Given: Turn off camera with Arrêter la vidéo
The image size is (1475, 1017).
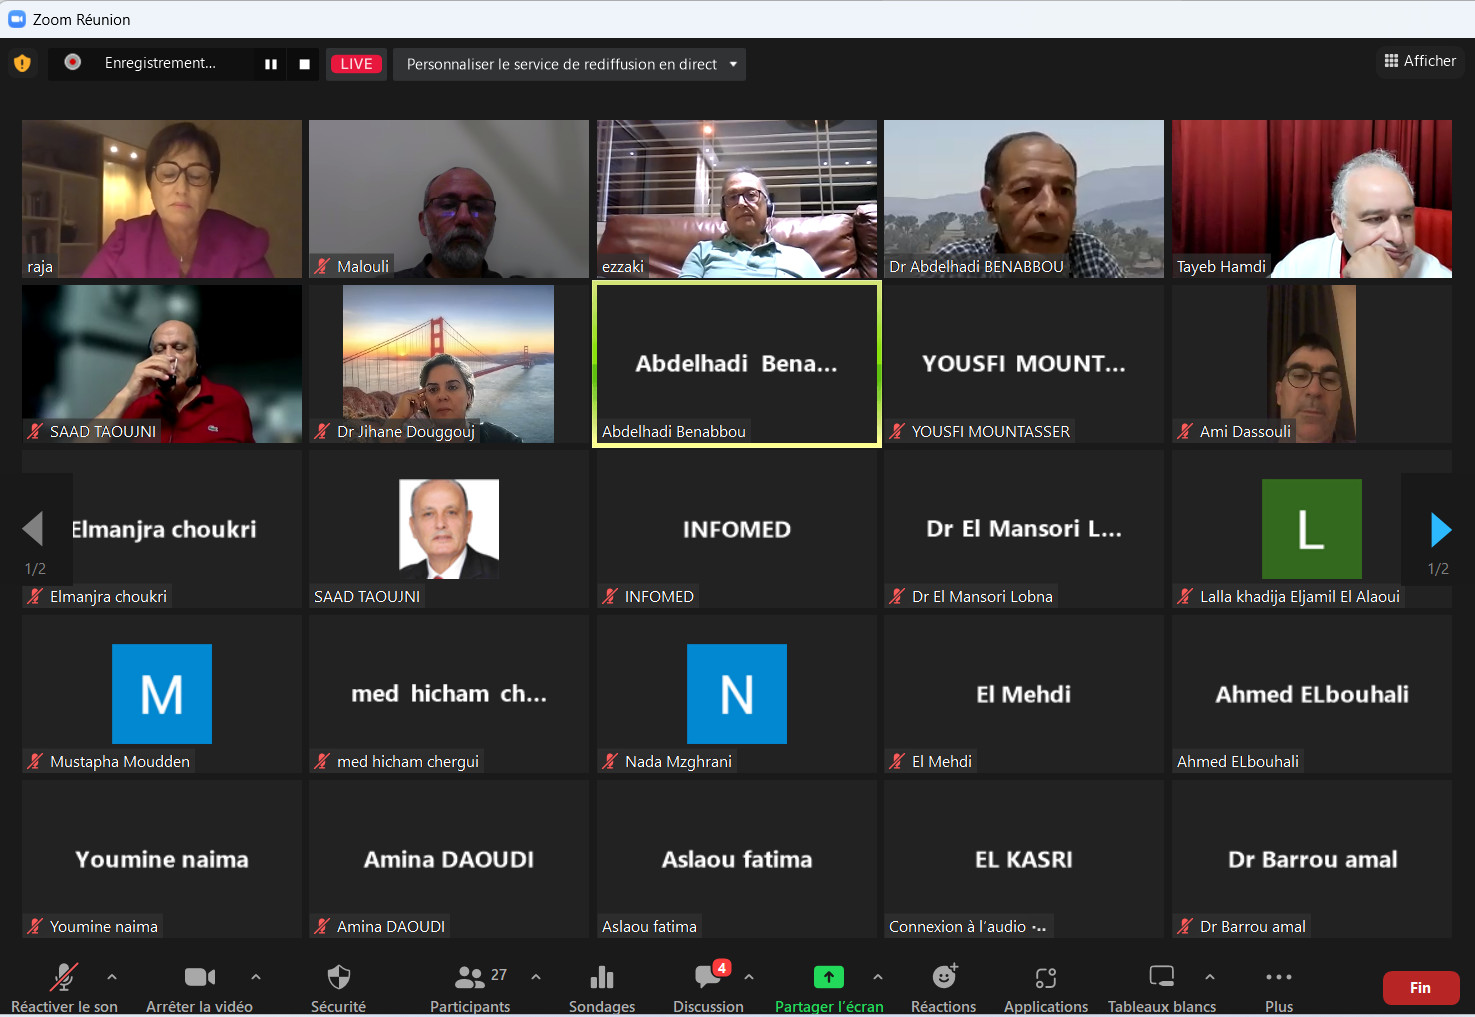Looking at the screenshot, I should pos(199,978).
